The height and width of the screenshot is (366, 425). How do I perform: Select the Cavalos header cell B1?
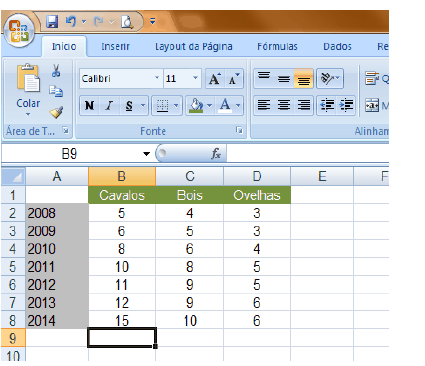(122, 195)
